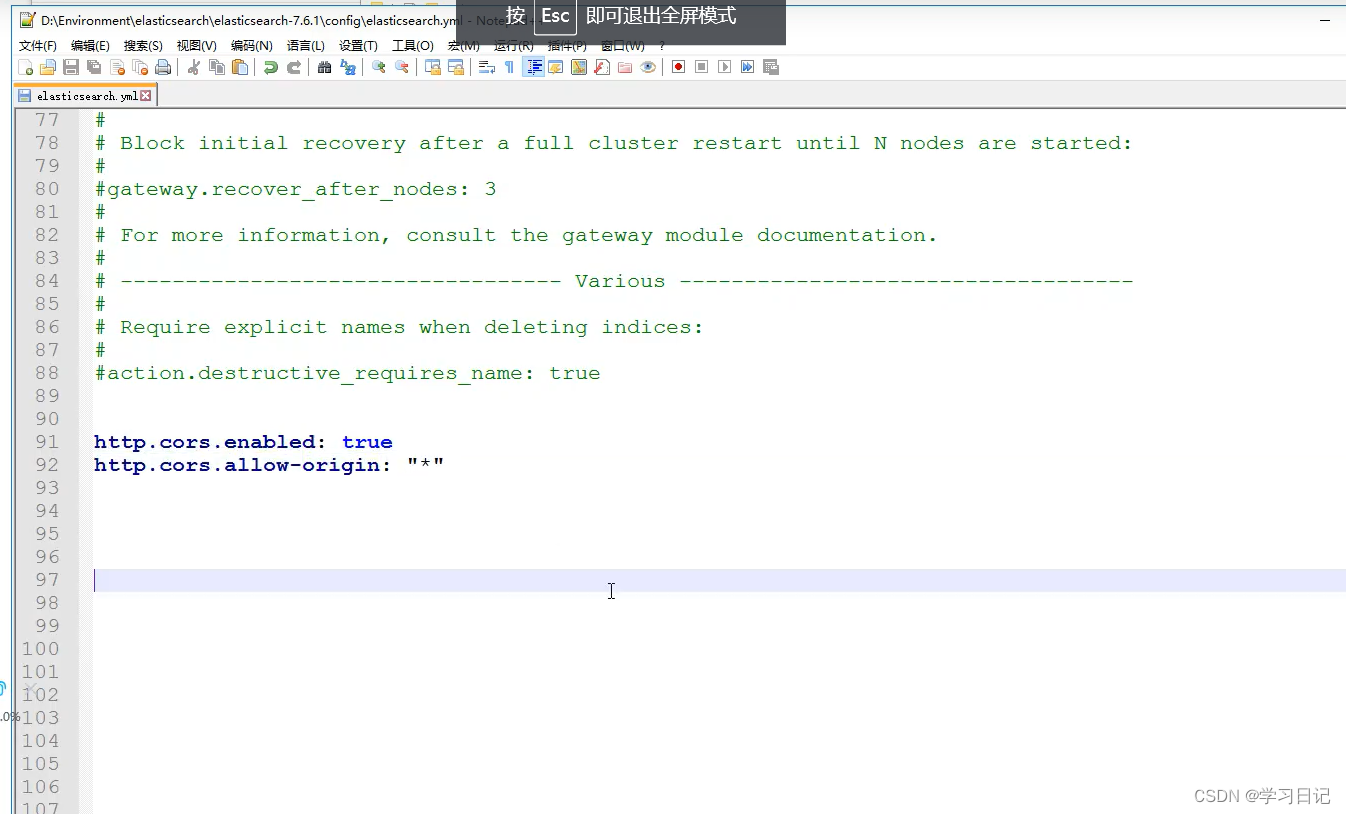1346x814 pixels.
Task: Open a file using toolbar folder icon
Action: tap(48, 67)
